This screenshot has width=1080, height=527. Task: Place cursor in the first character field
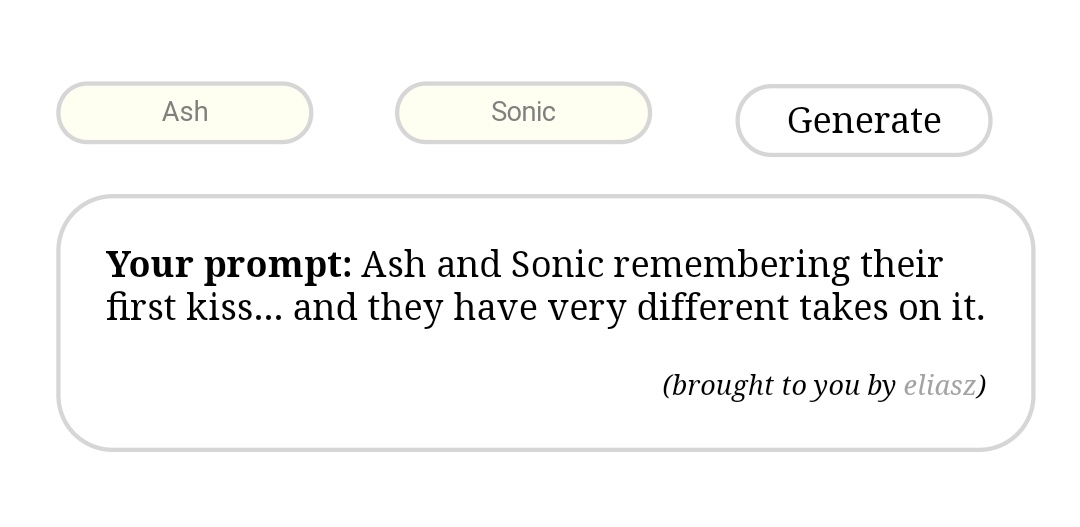185,112
